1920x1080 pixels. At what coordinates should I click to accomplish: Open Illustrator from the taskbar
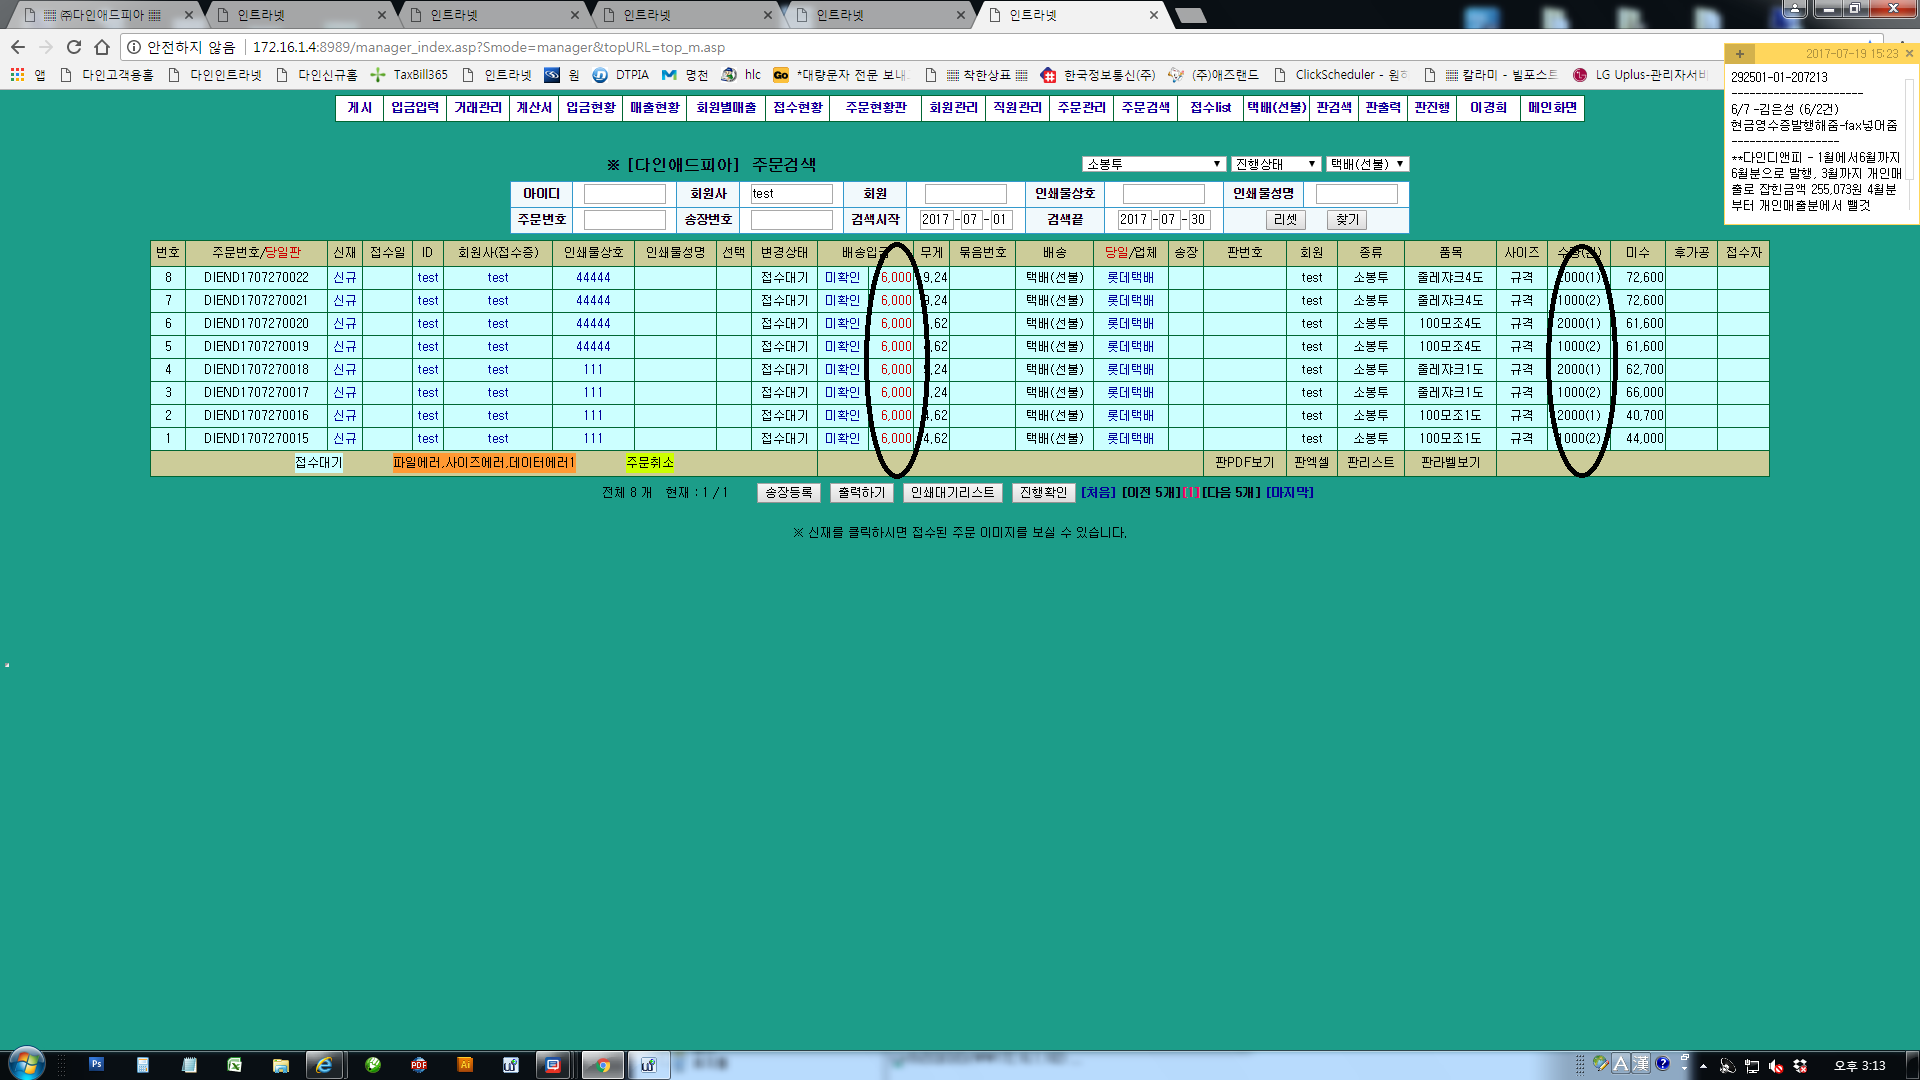(464, 1065)
